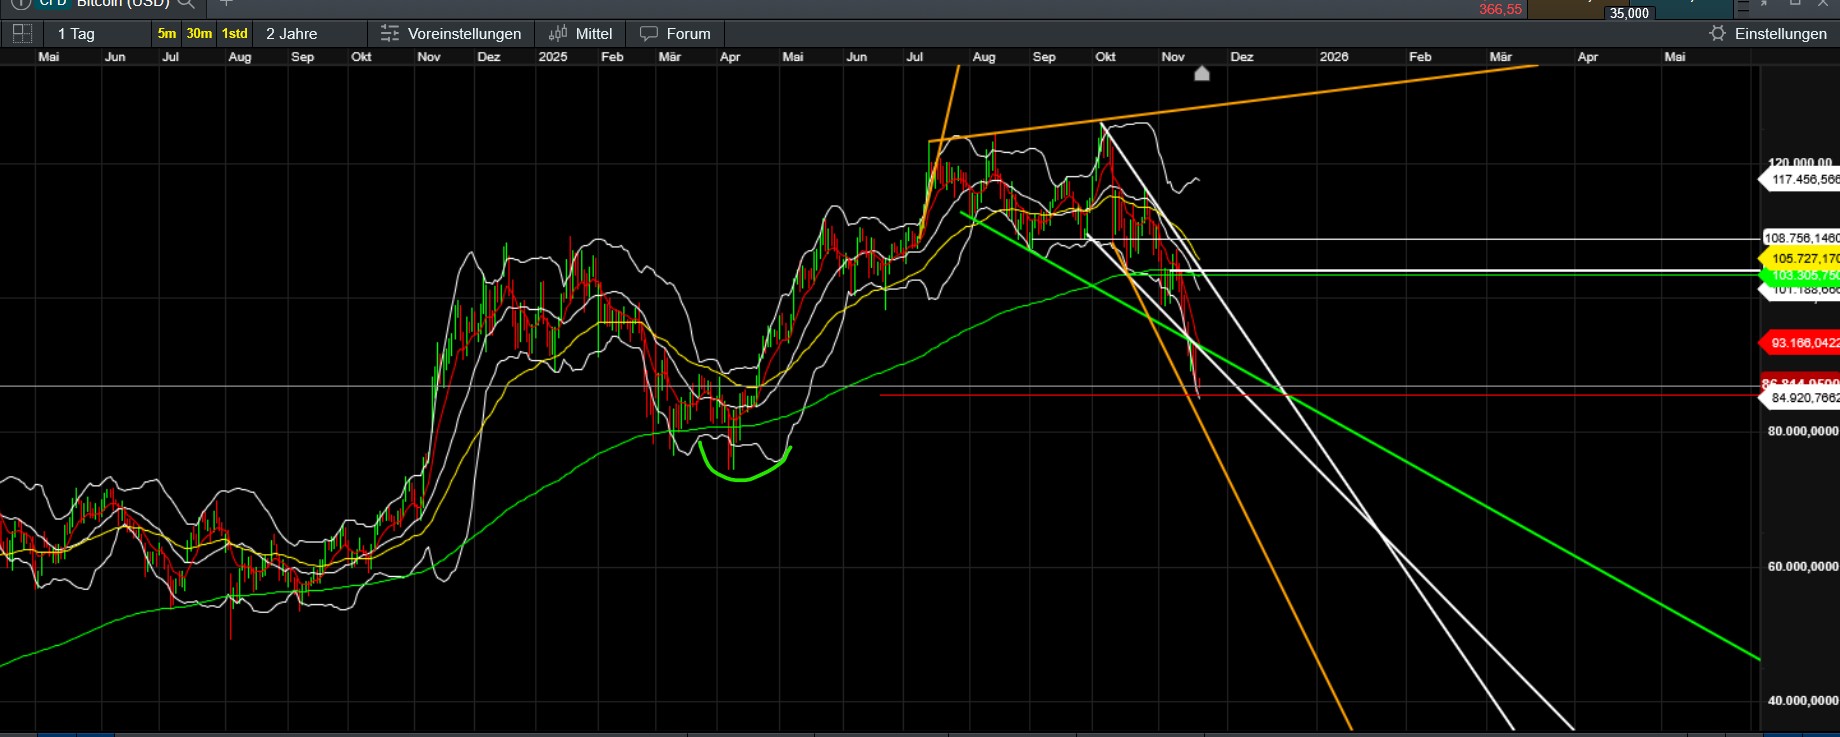This screenshot has width=1840, height=737.
Task: Open the chart layout grid icon
Action: [x=21, y=33]
